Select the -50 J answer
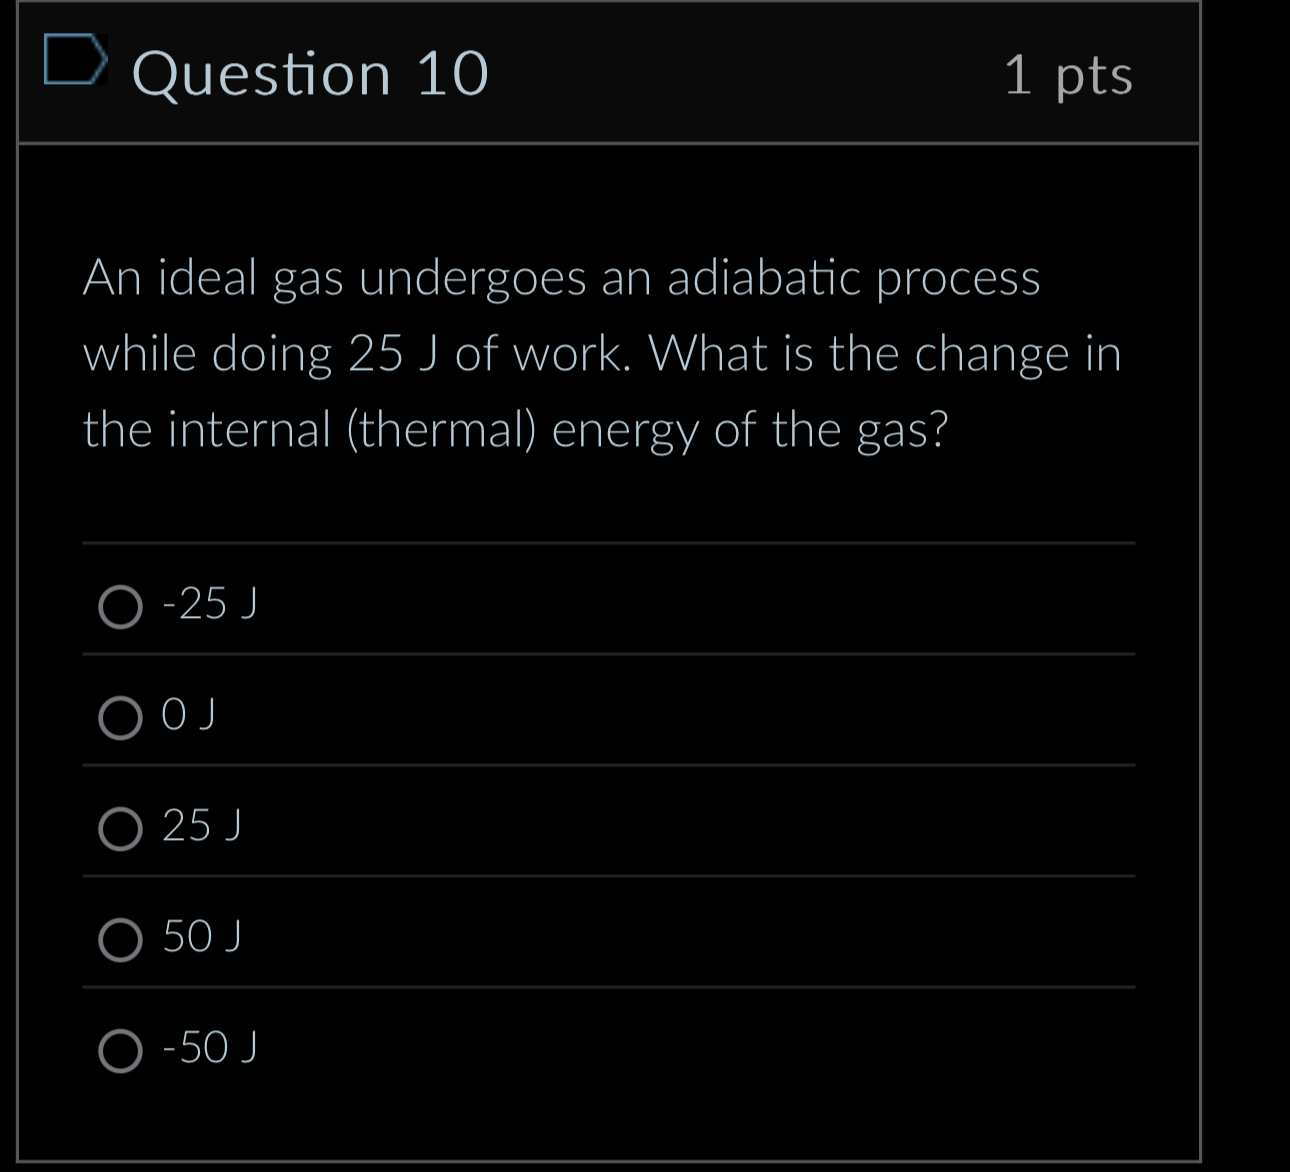Image resolution: width=1290 pixels, height=1172 pixels. pyautogui.click(x=120, y=1050)
